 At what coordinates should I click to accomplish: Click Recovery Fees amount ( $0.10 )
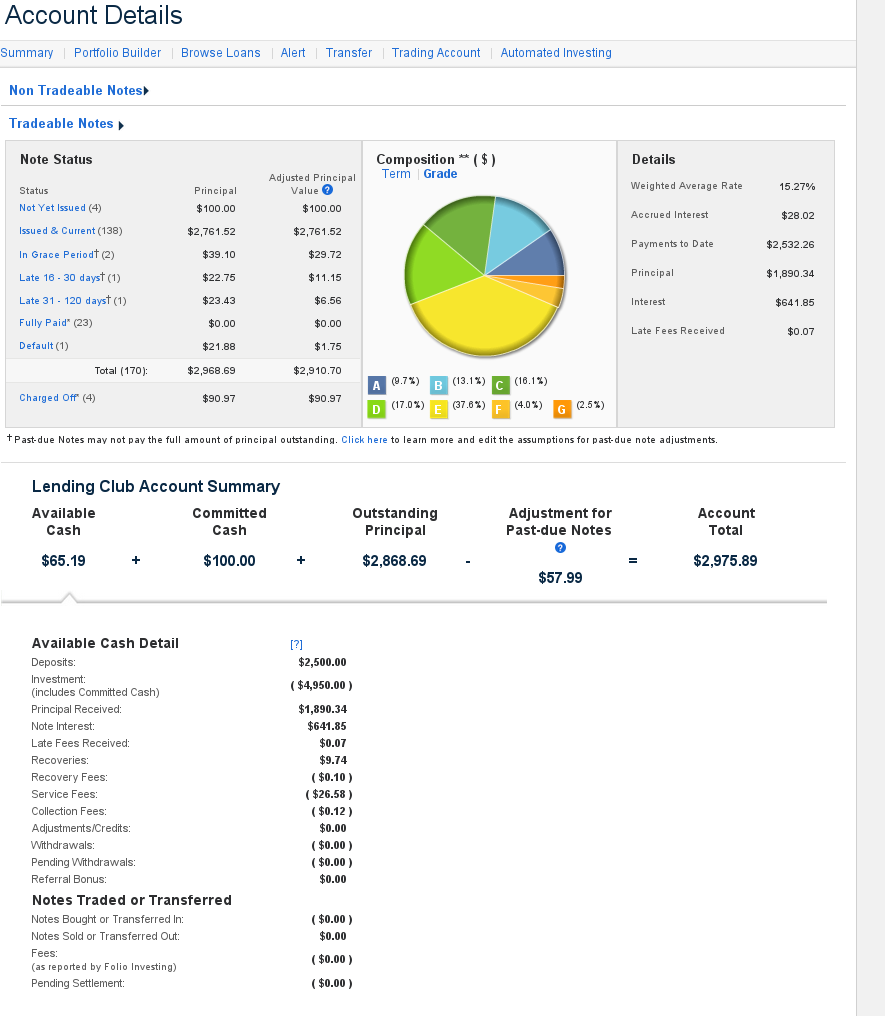(x=332, y=777)
